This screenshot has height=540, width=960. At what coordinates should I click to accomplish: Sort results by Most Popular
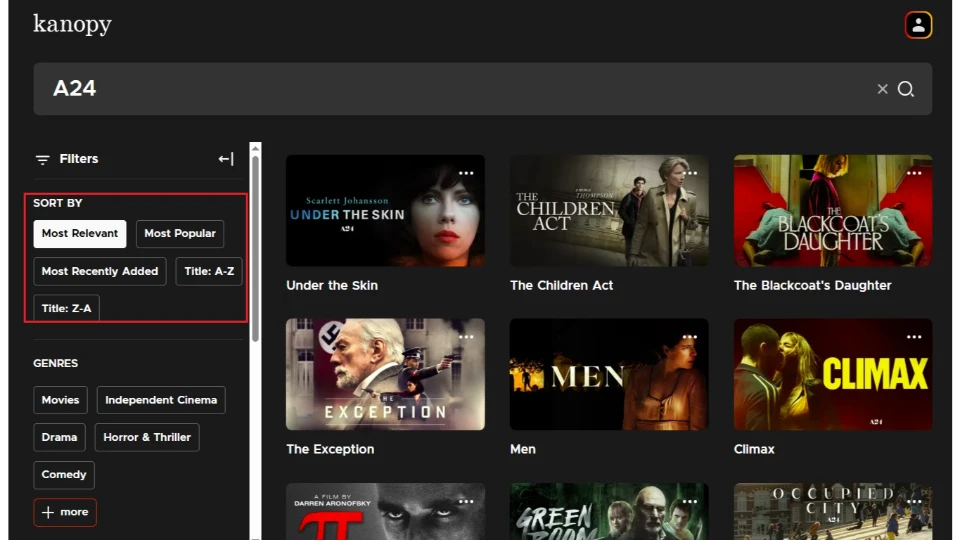[x=180, y=234]
